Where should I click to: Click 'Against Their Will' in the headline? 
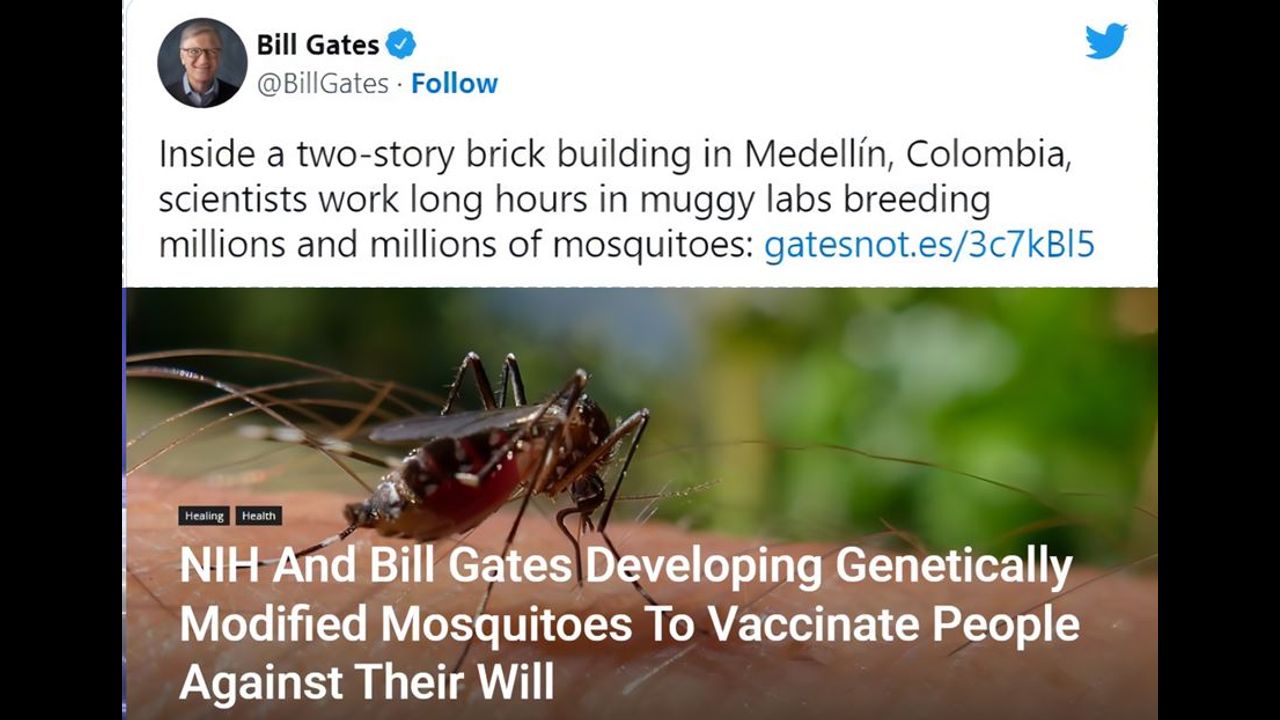tap(366, 682)
